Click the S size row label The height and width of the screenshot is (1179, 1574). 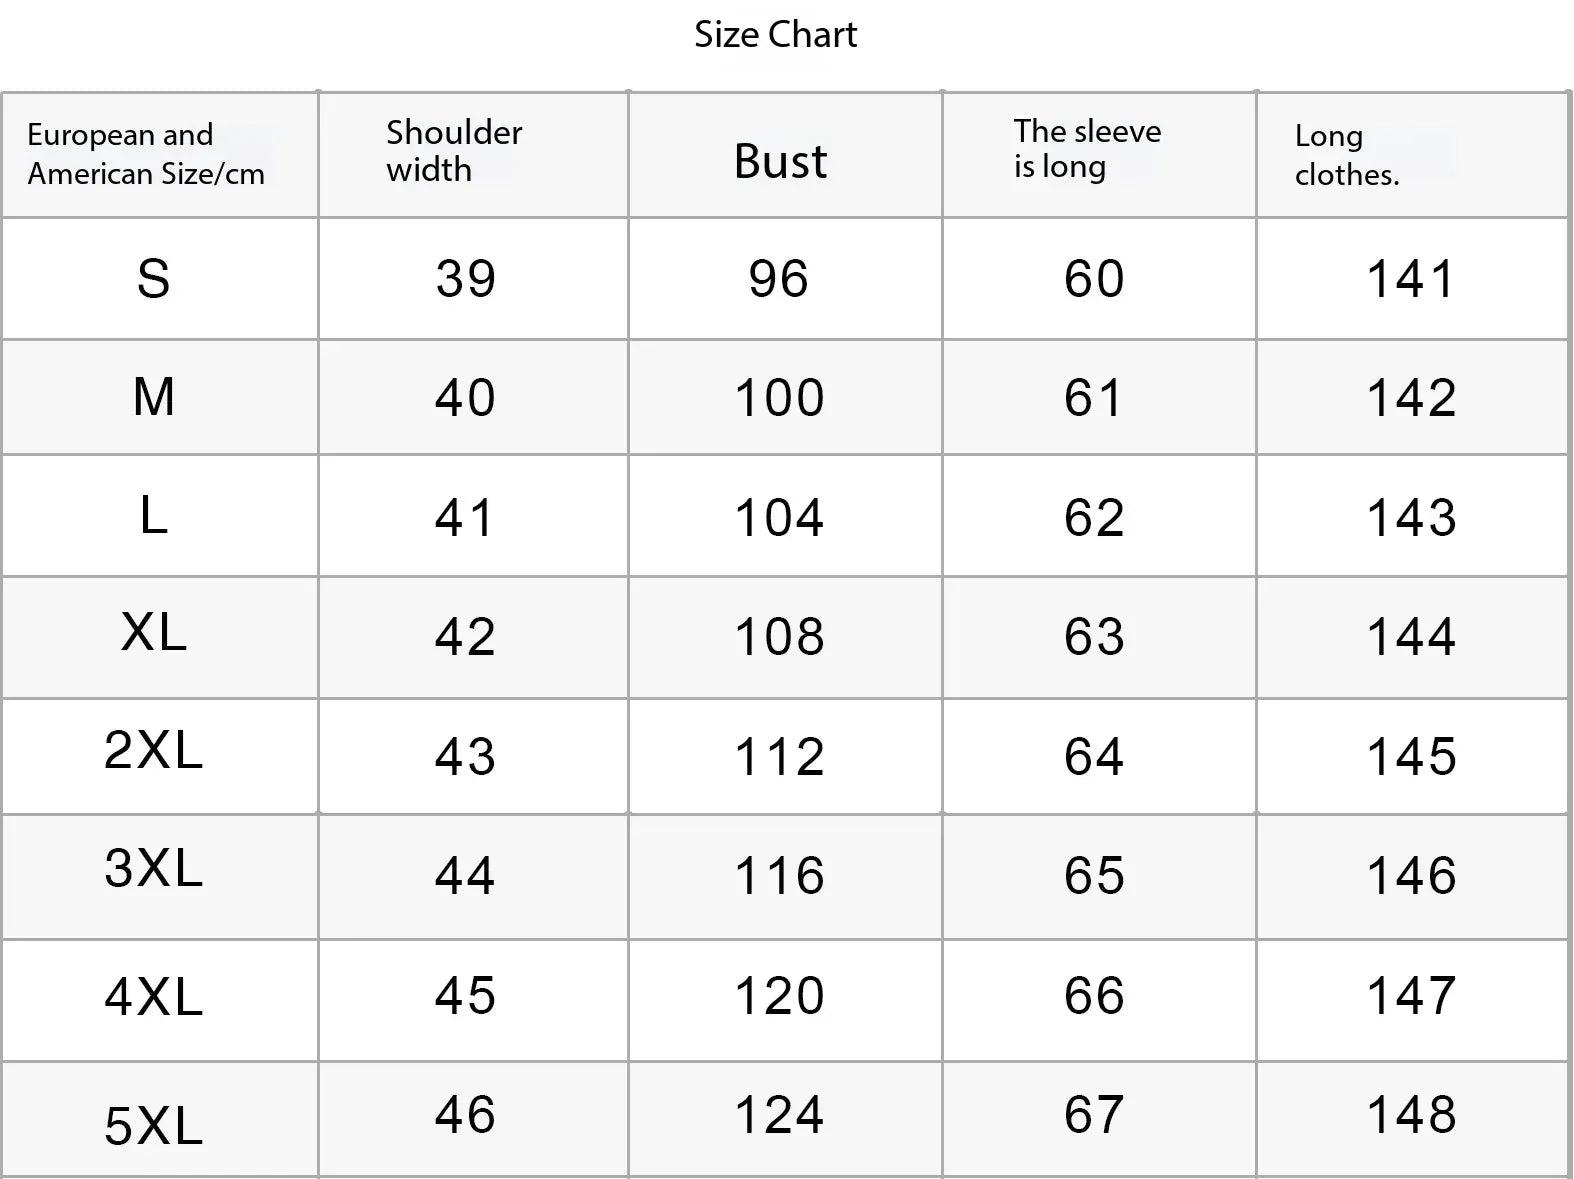[x=153, y=278]
